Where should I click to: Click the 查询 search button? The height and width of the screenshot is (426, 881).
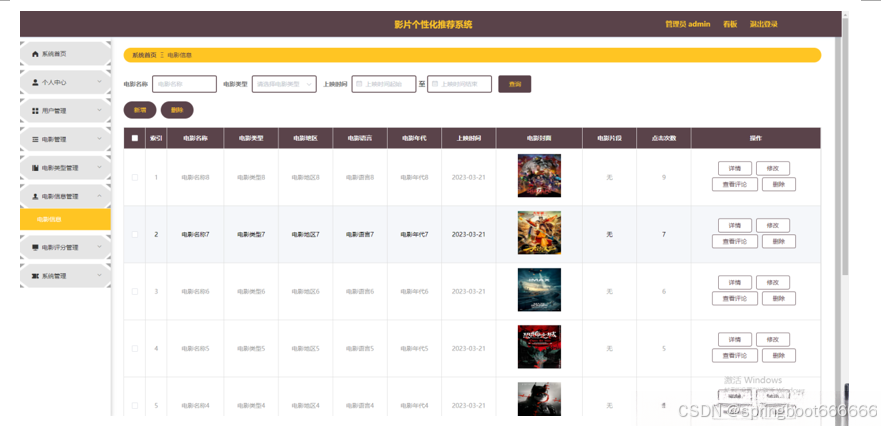click(515, 84)
